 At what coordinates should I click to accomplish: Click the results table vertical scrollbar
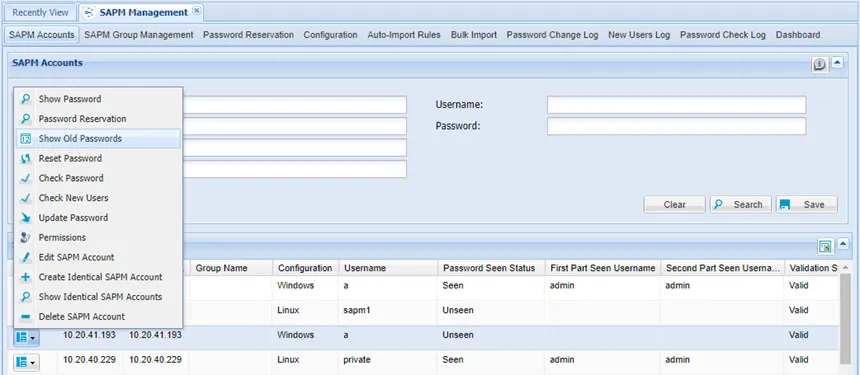(845, 318)
